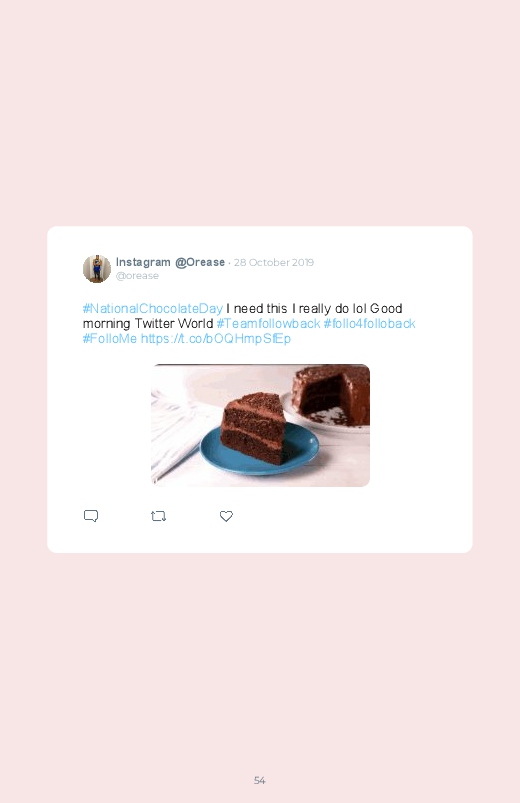Select the #follo4folloback hashtag
This screenshot has height=803, width=520.
[x=369, y=324]
